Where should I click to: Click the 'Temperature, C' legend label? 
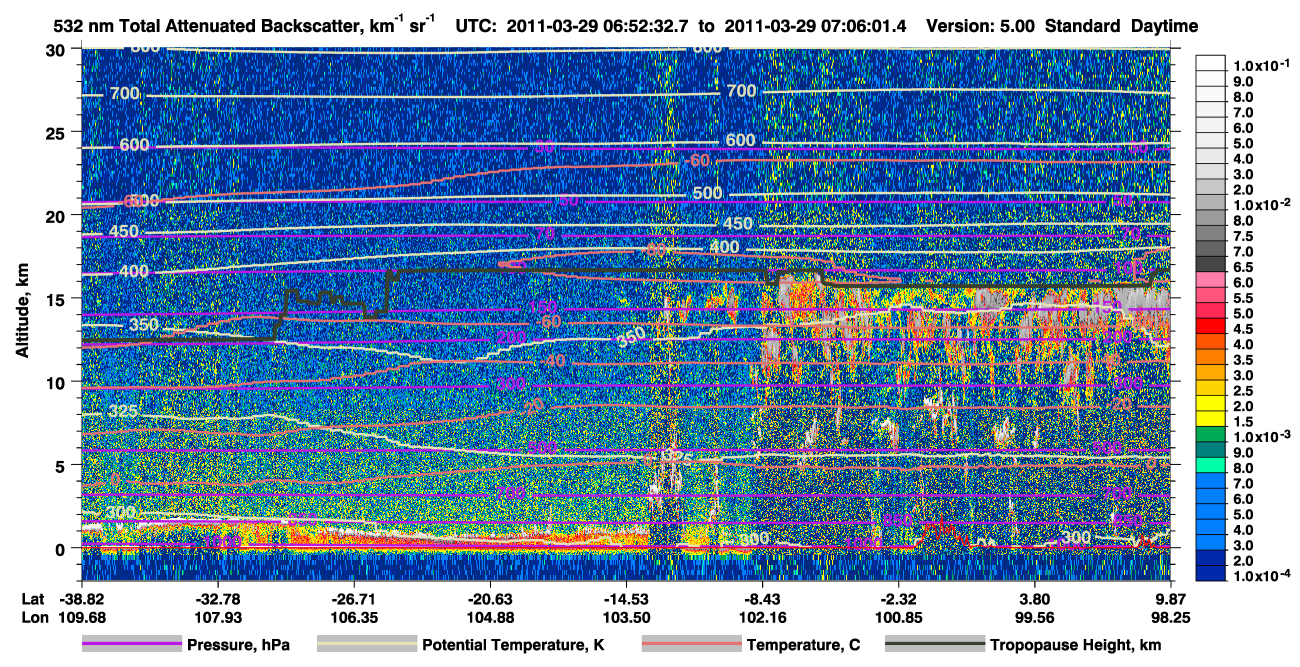pyautogui.click(x=803, y=645)
